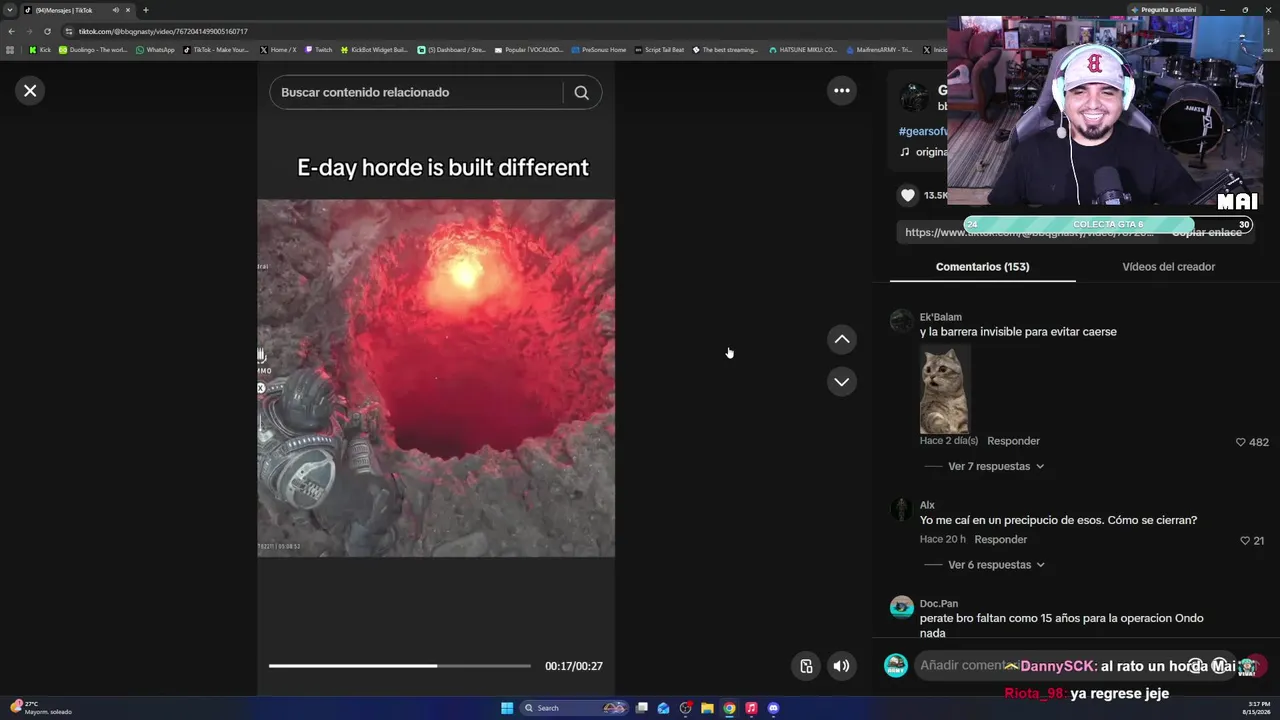Screen dimensions: 1280x720
Task: Seek in the video progress bar
Action: click(400, 666)
